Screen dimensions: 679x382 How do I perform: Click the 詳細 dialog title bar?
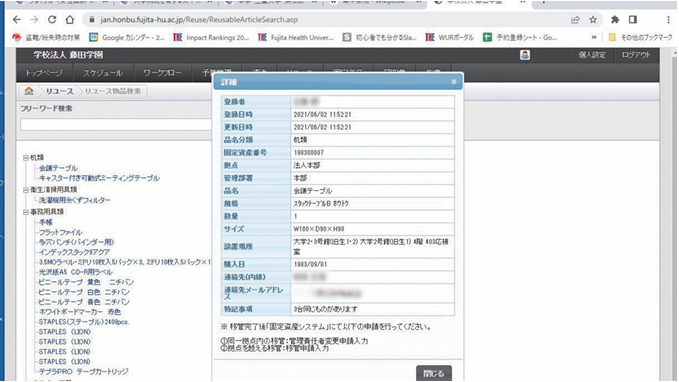(338, 82)
